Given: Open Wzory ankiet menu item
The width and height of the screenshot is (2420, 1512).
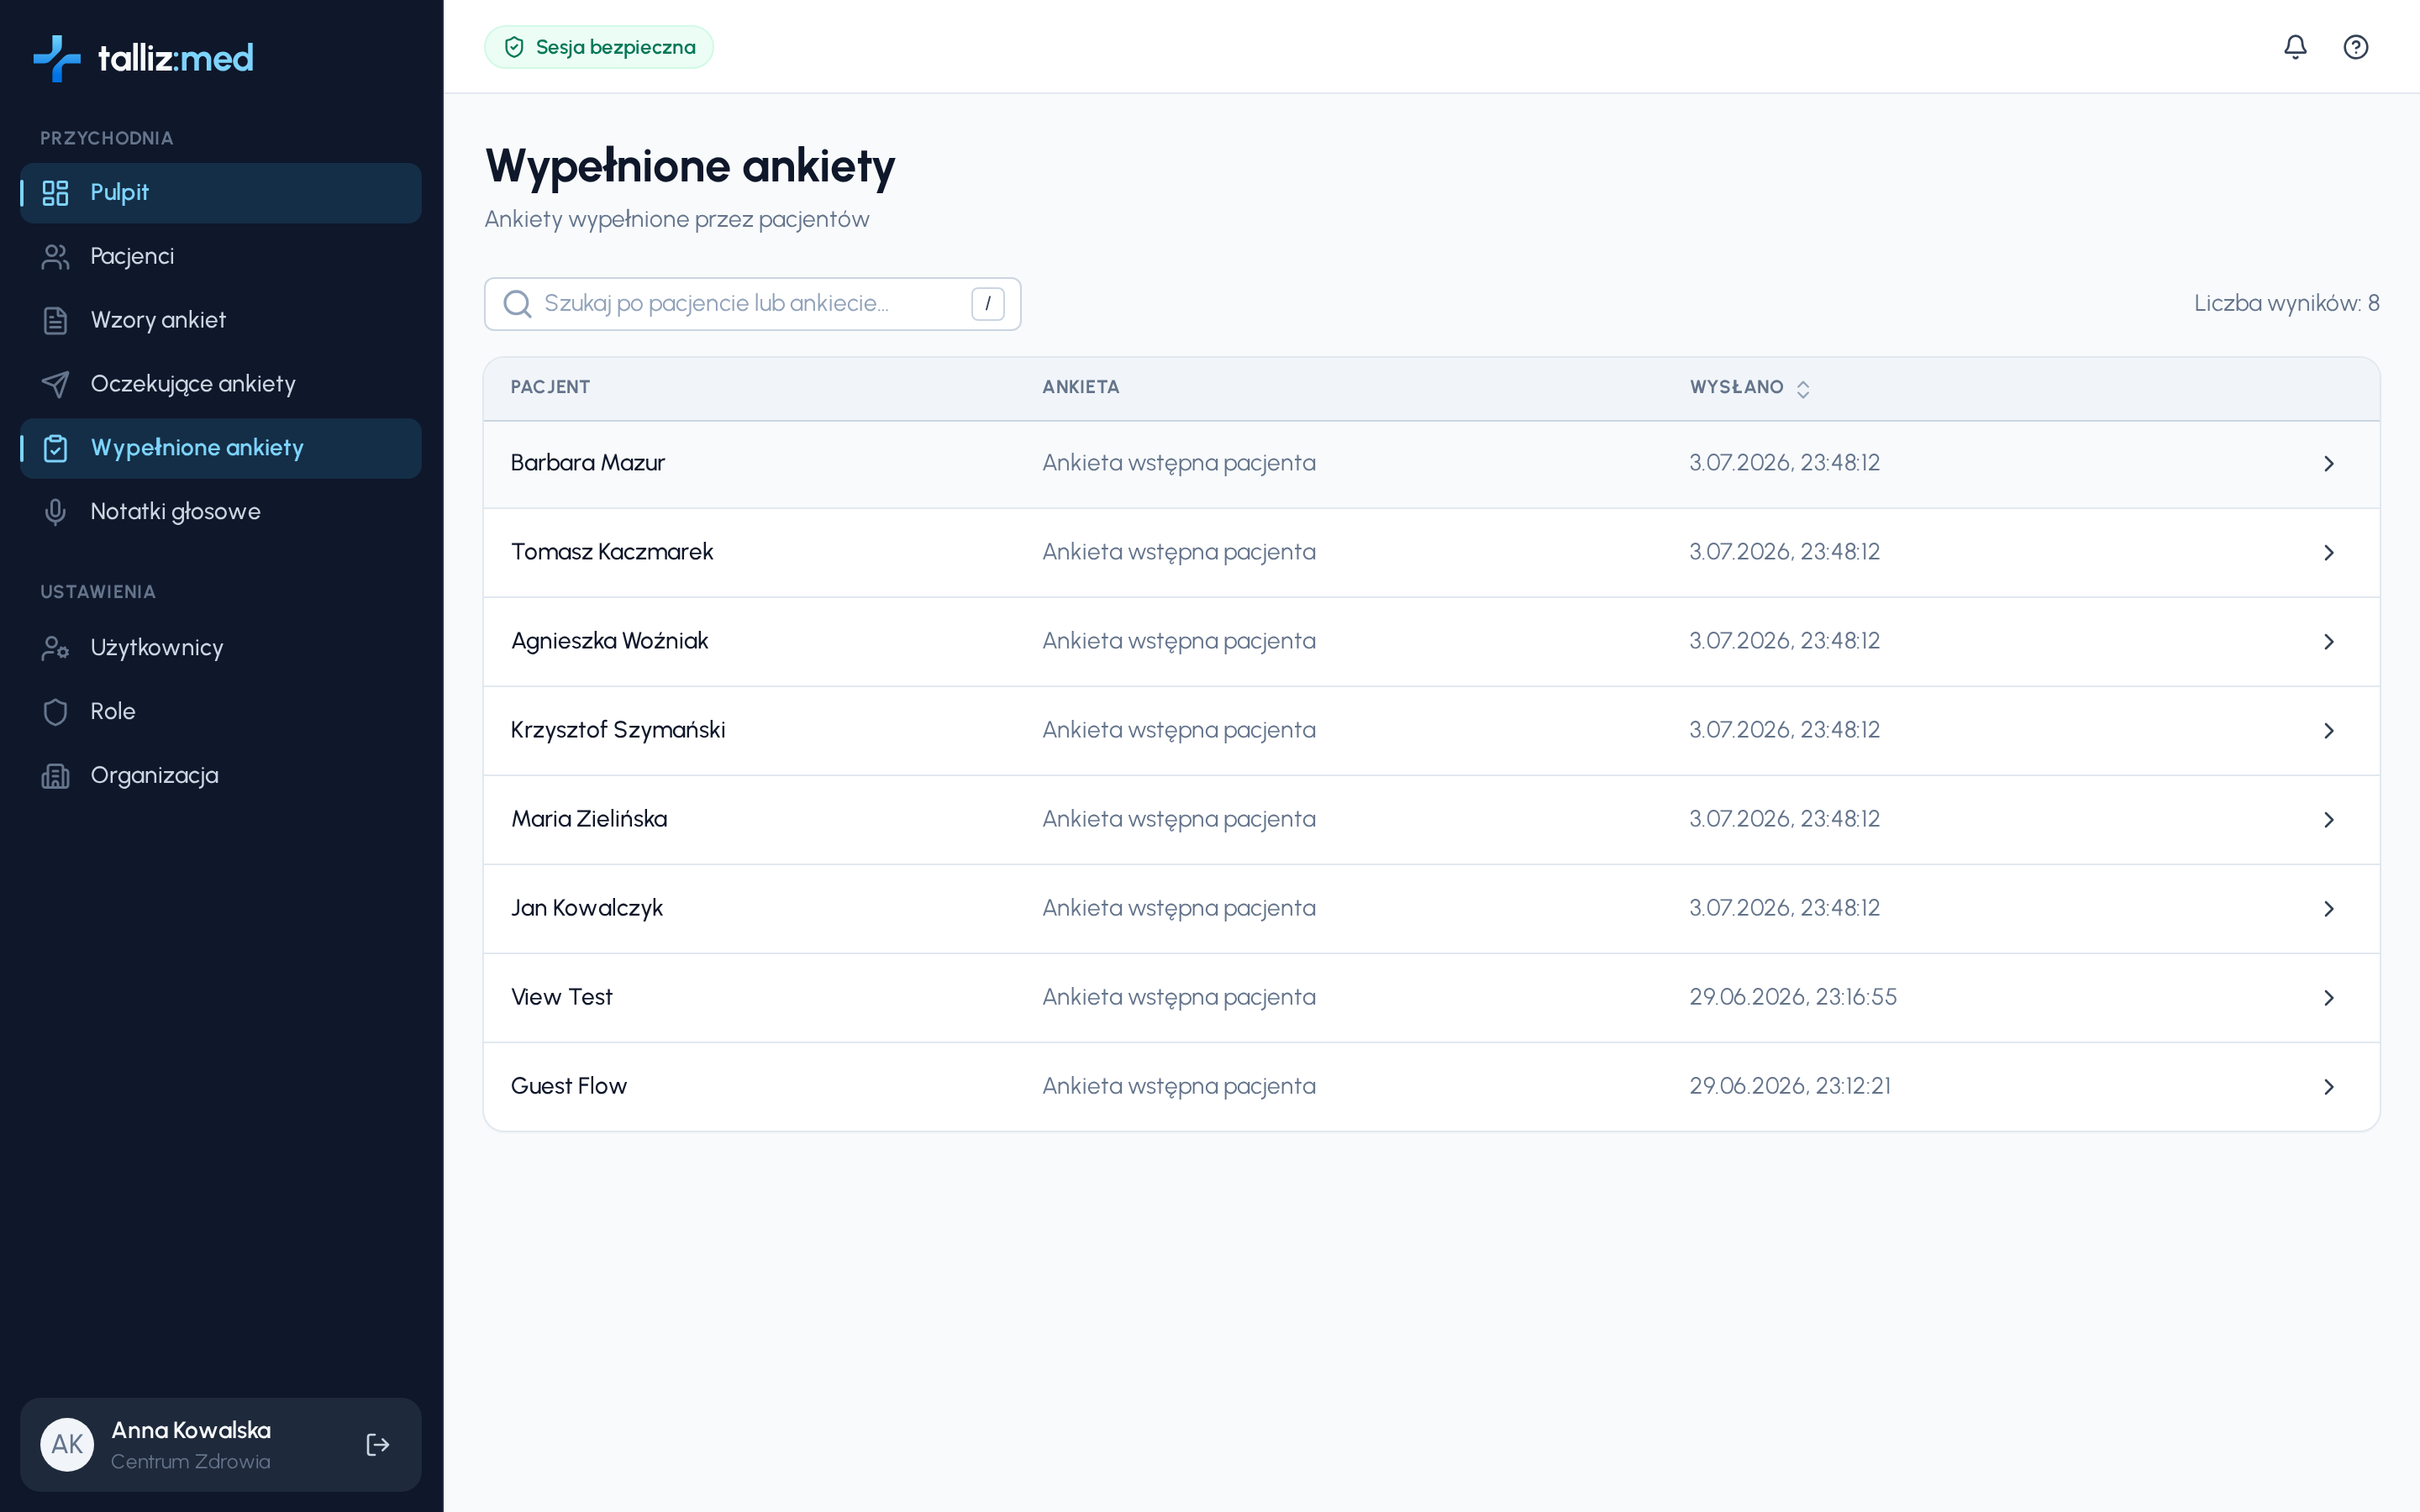Looking at the screenshot, I should [220, 321].
